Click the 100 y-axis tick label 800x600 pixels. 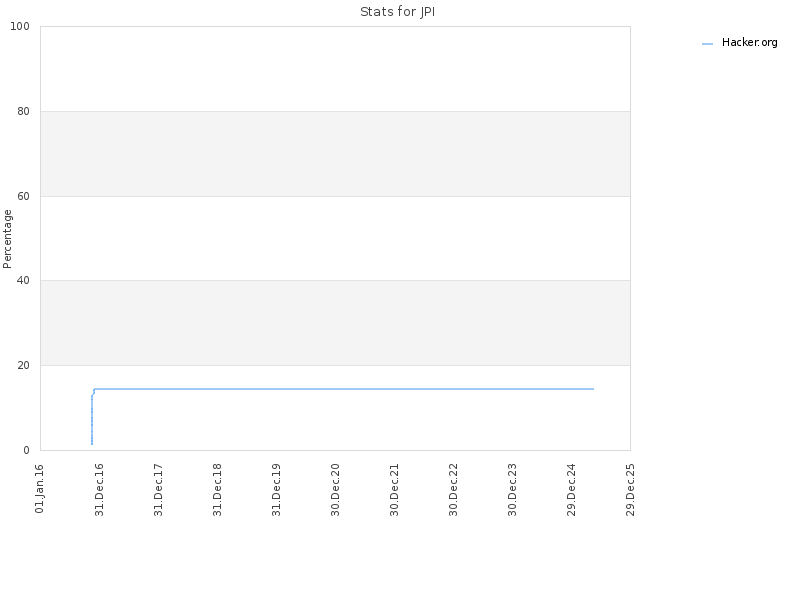pos(20,26)
